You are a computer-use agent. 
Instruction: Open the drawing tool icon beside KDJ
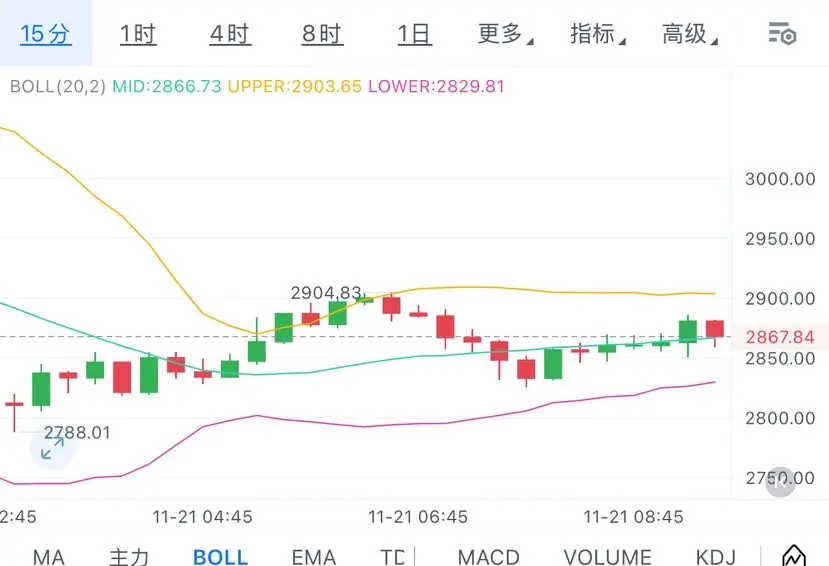click(x=794, y=556)
